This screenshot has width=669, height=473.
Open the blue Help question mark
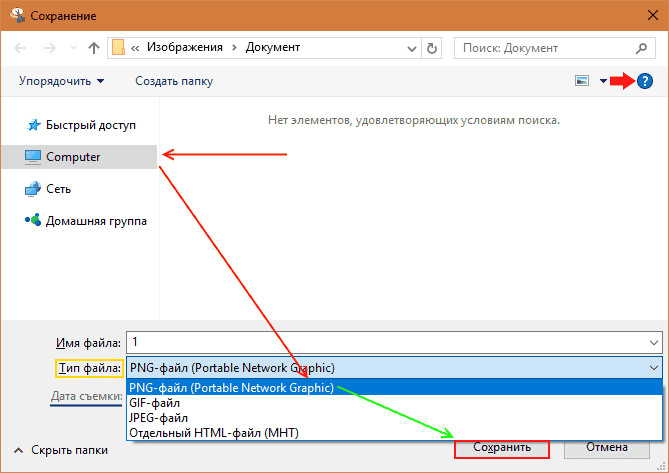point(646,81)
